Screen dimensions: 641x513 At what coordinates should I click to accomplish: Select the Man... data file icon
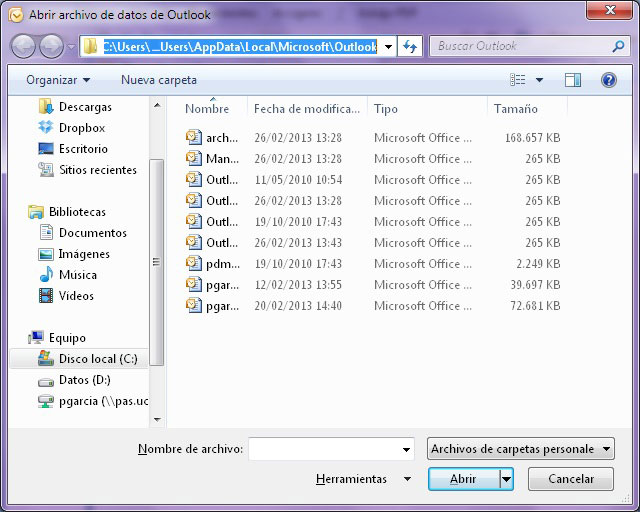click(194, 158)
